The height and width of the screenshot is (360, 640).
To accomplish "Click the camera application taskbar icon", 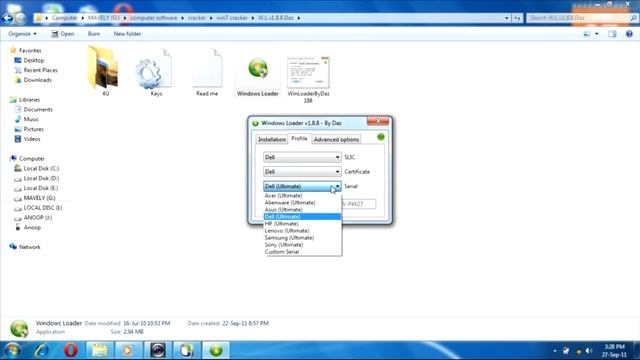I will [158, 350].
